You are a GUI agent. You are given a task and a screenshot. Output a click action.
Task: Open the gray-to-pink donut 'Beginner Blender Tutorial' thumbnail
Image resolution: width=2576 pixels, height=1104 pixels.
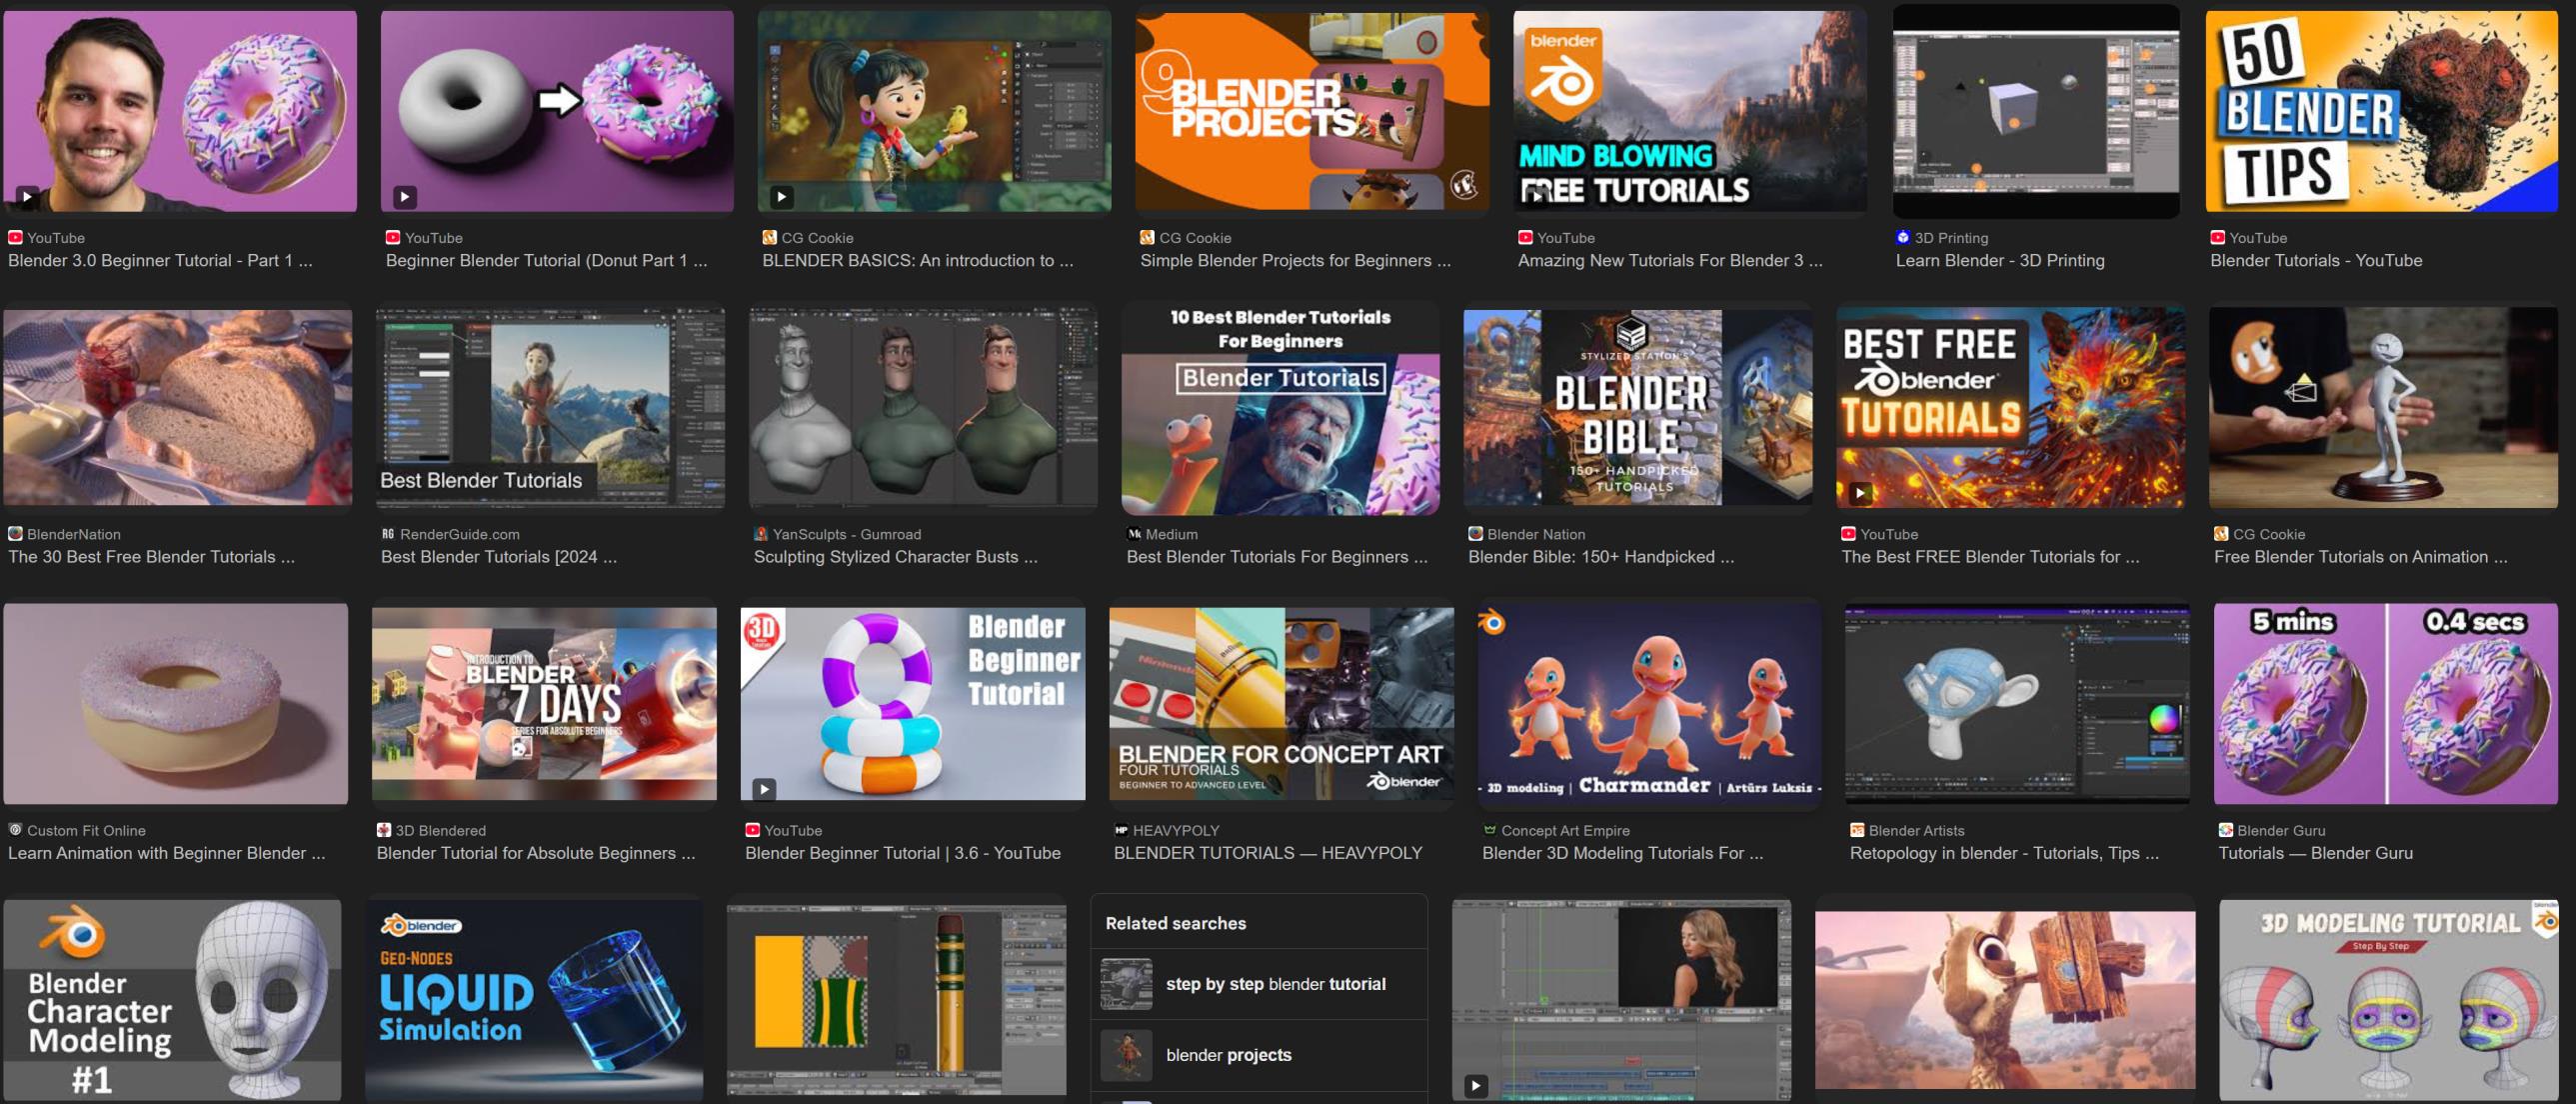click(557, 111)
